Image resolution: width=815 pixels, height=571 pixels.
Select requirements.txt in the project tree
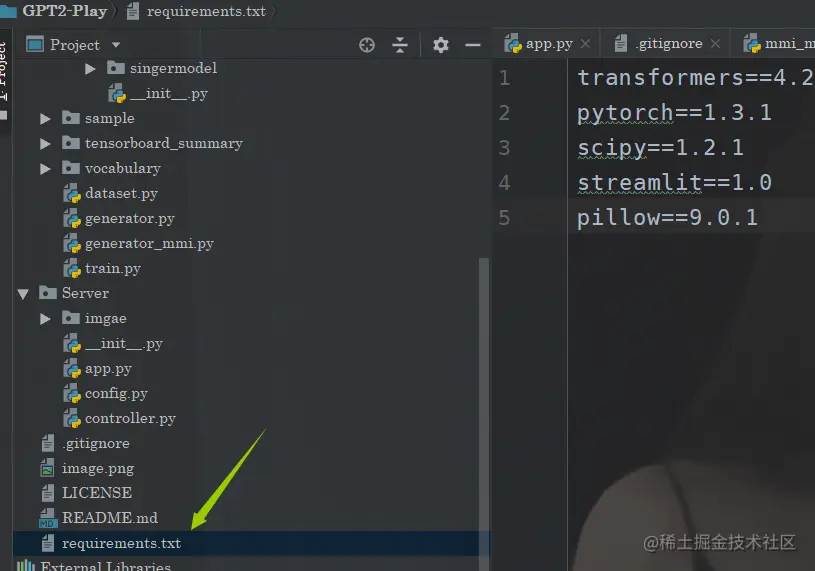[x=121, y=543]
